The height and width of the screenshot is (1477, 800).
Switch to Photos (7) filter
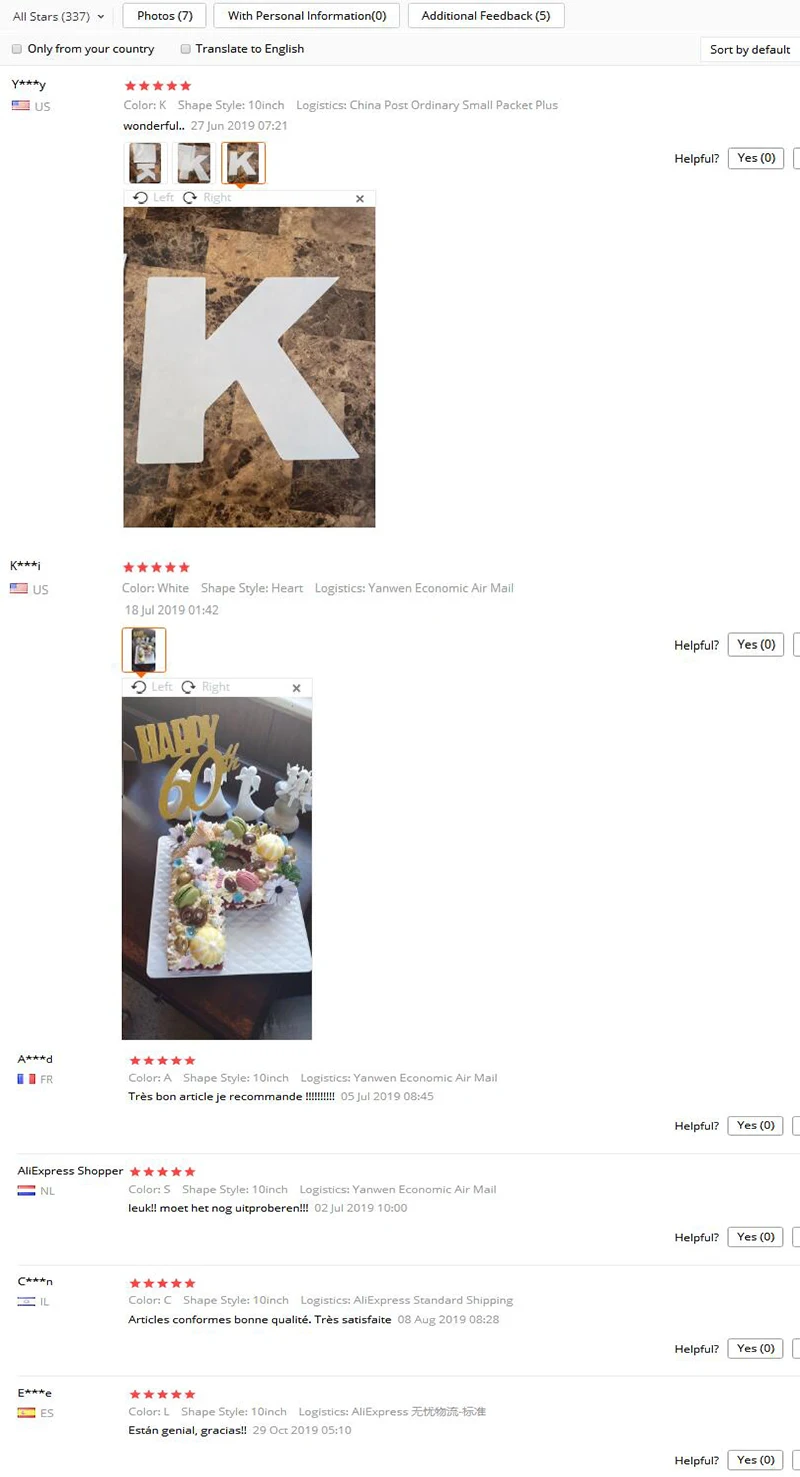pos(165,16)
